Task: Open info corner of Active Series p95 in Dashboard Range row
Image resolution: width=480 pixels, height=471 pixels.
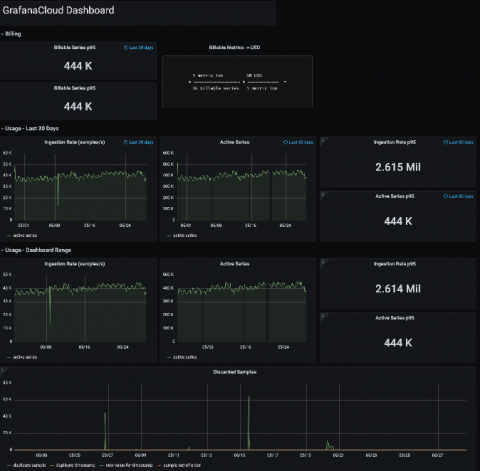Action: point(322,316)
